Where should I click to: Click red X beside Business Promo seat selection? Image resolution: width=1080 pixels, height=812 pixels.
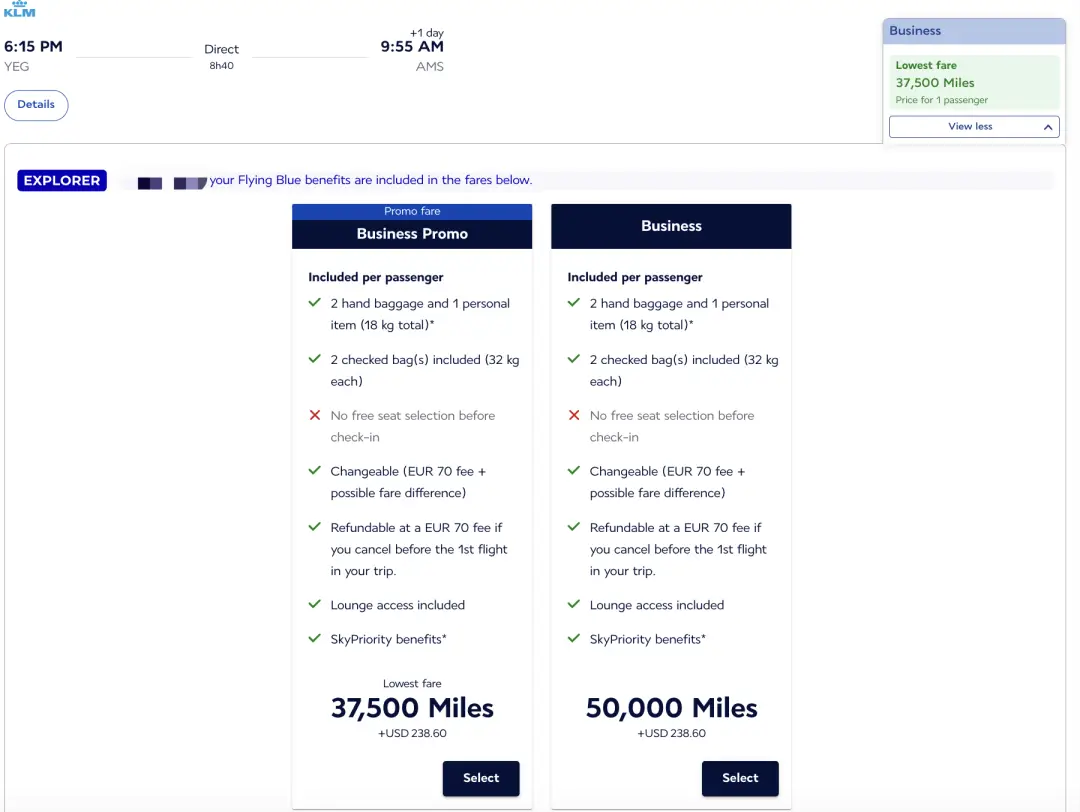pos(315,415)
